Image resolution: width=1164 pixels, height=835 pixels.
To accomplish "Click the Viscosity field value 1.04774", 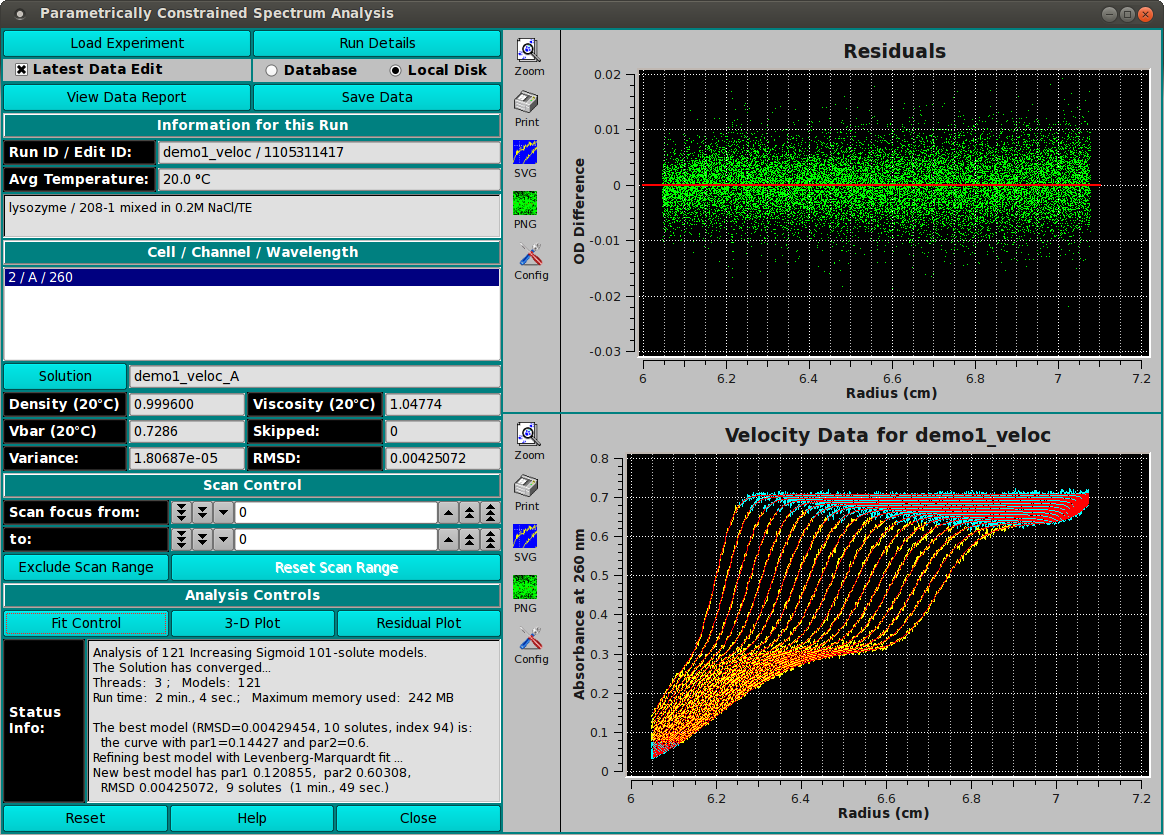I will tap(443, 404).
